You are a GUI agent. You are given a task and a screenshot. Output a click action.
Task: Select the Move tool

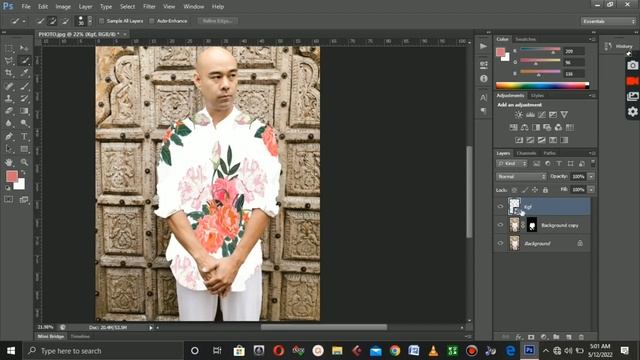click(24, 49)
